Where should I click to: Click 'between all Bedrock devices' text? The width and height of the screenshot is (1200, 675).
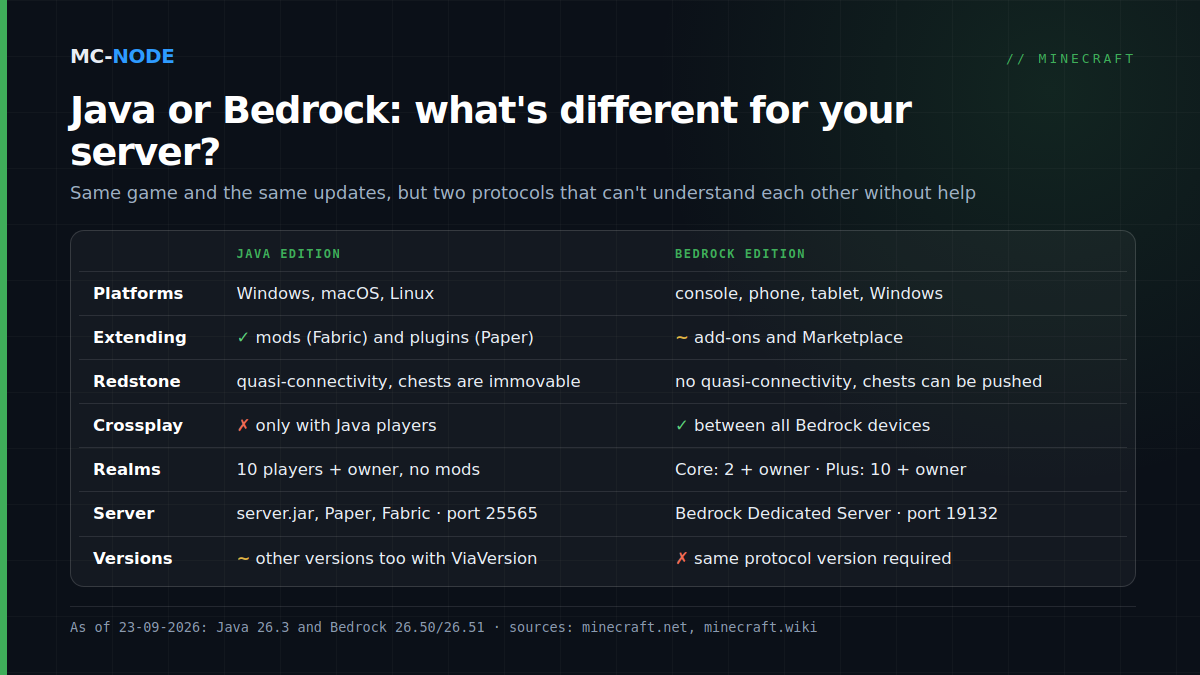[812, 426]
